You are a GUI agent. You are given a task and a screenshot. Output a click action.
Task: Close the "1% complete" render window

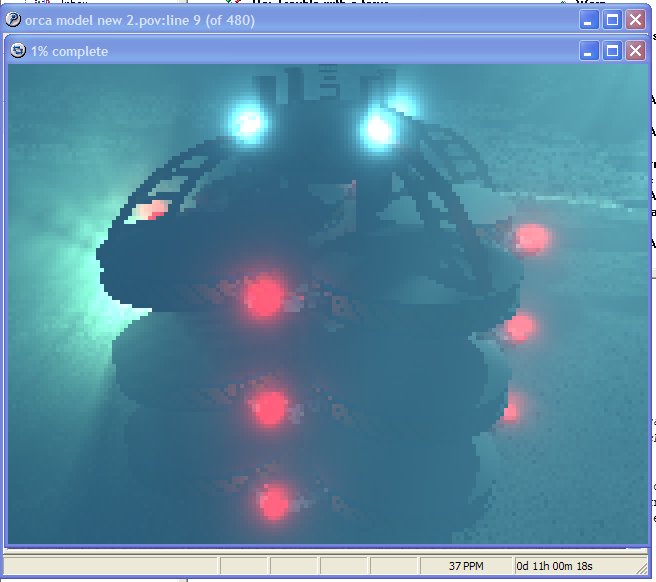tap(635, 50)
